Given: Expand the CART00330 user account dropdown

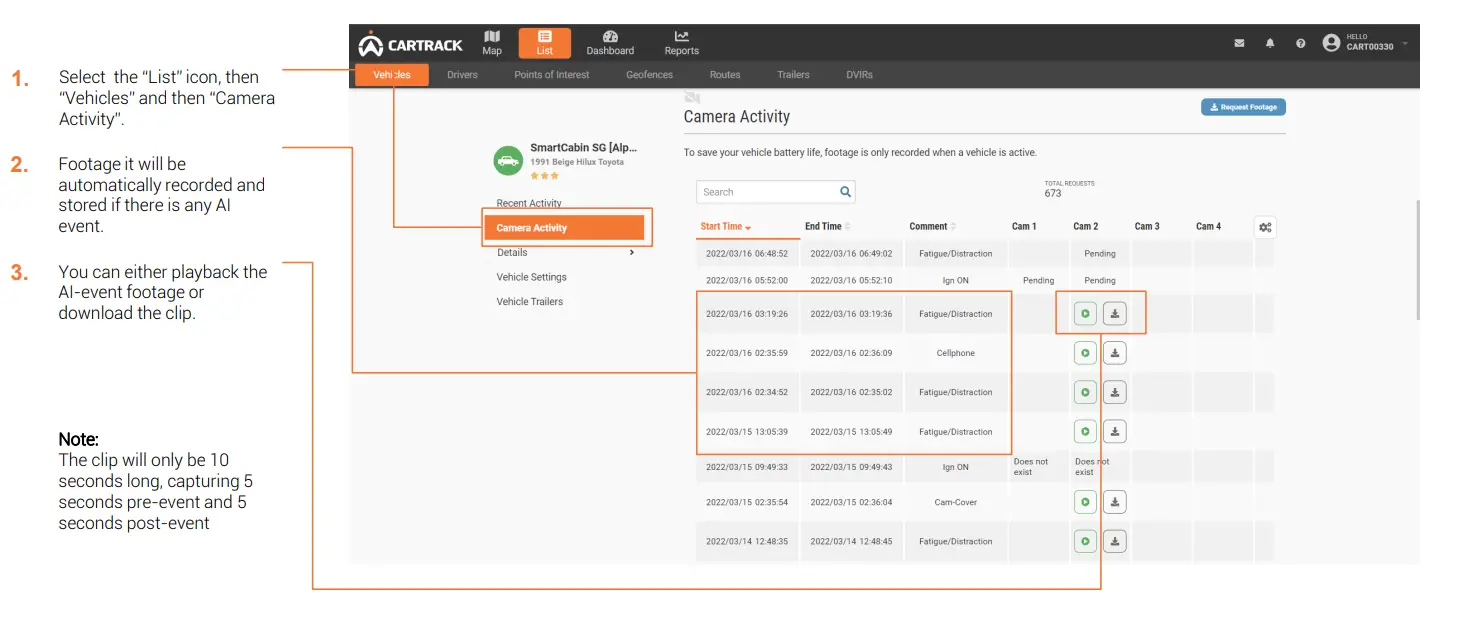Looking at the screenshot, I should pos(1405,44).
